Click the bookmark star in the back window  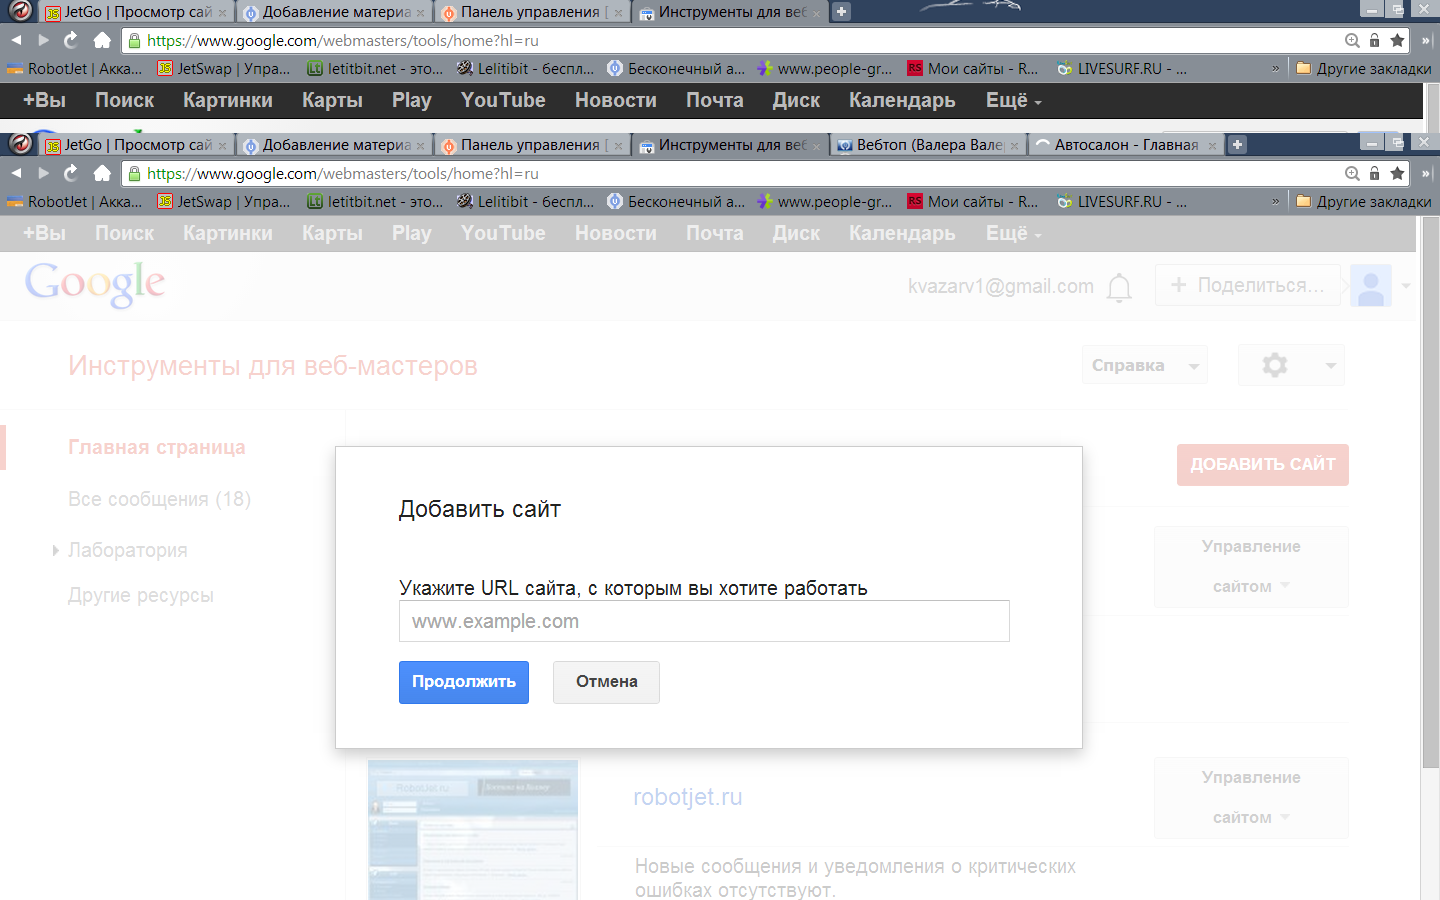click(1397, 40)
